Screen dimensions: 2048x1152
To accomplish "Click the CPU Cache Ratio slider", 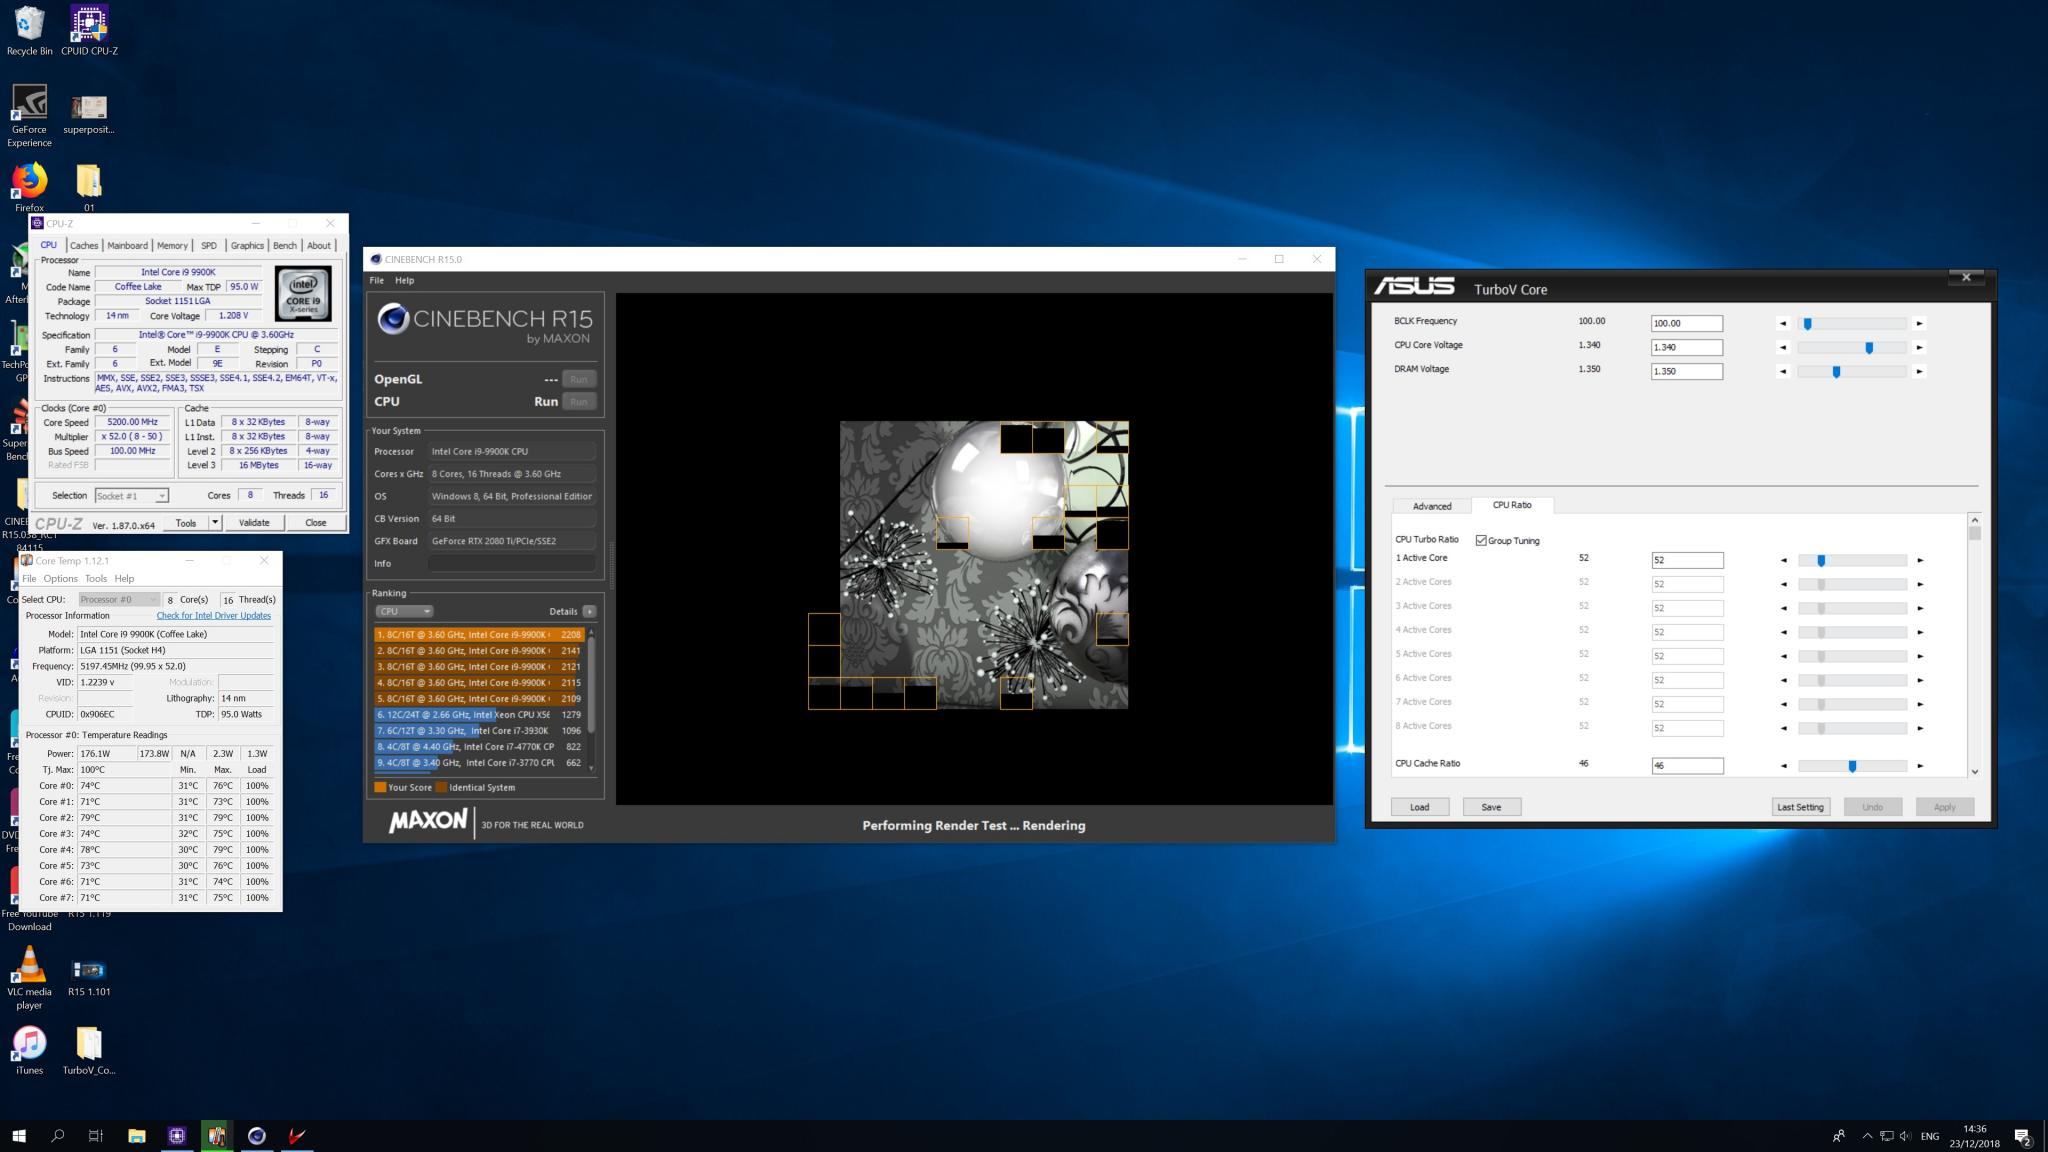I will click(1852, 766).
